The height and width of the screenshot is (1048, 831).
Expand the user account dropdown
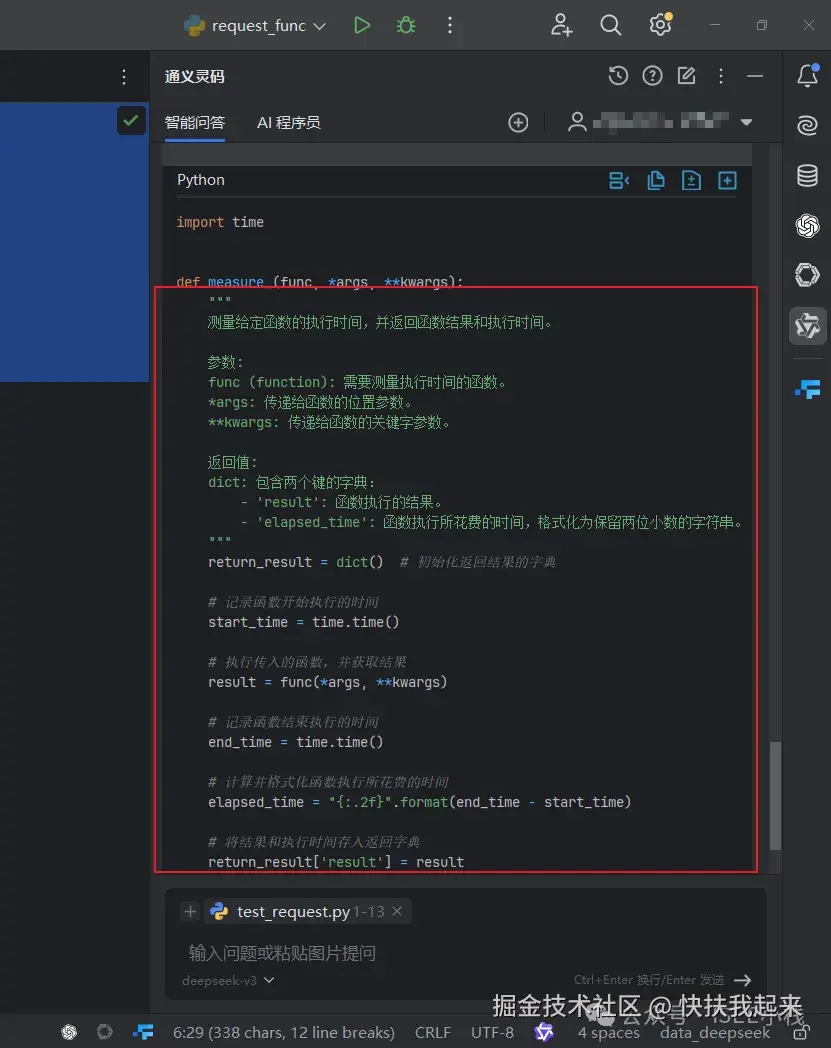(x=746, y=122)
